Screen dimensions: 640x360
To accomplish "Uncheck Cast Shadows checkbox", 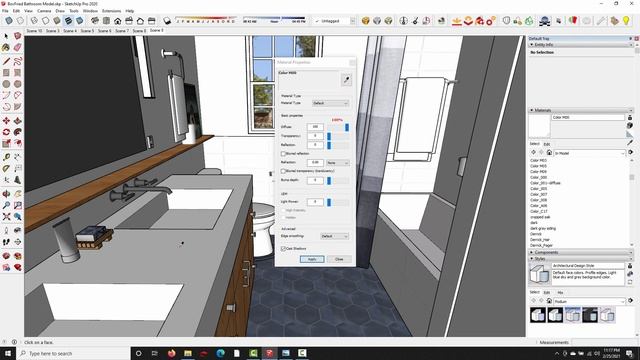I will [283, 248].
